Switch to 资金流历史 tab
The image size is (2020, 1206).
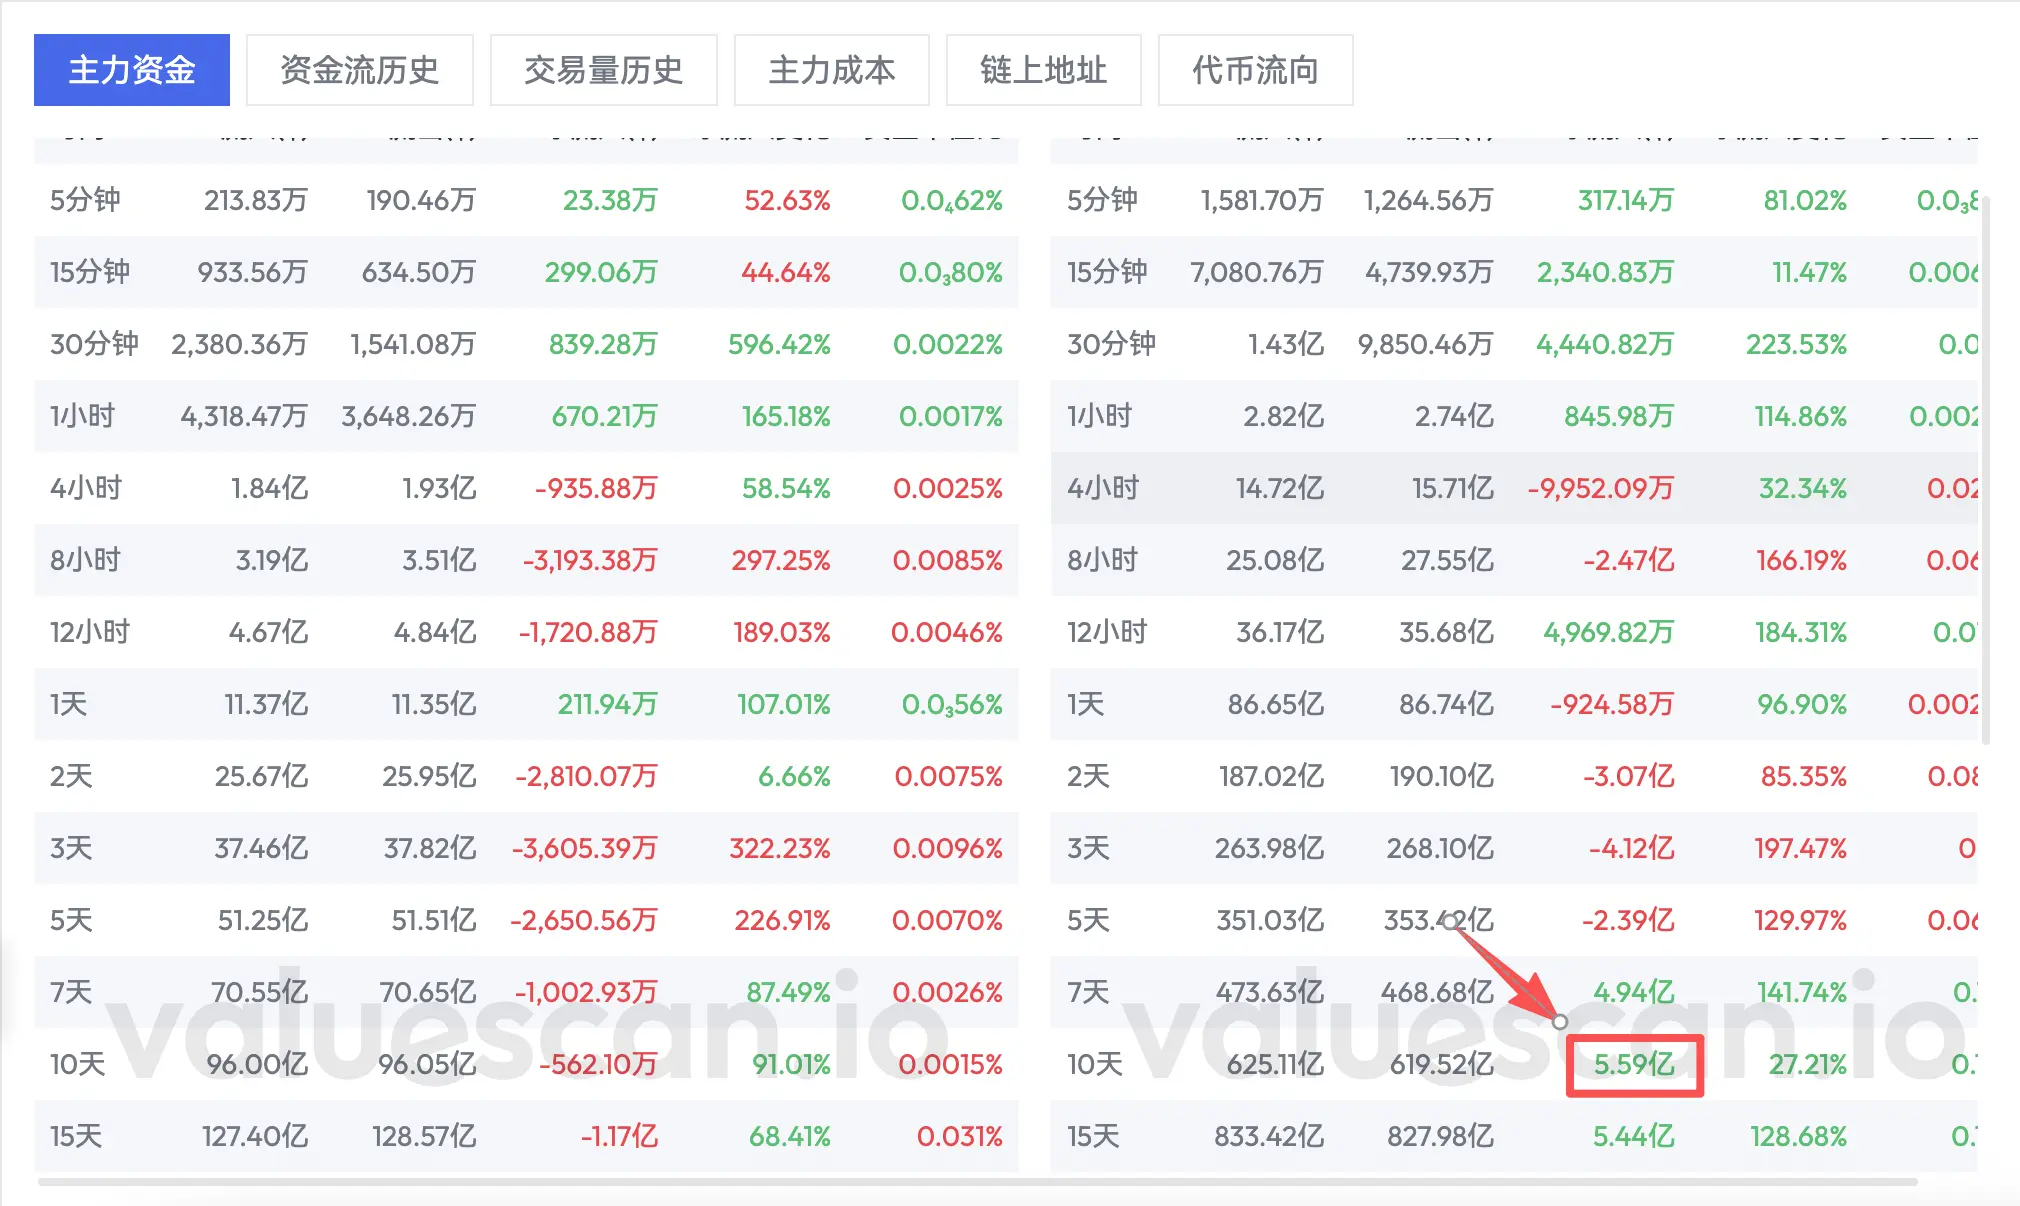359,70
